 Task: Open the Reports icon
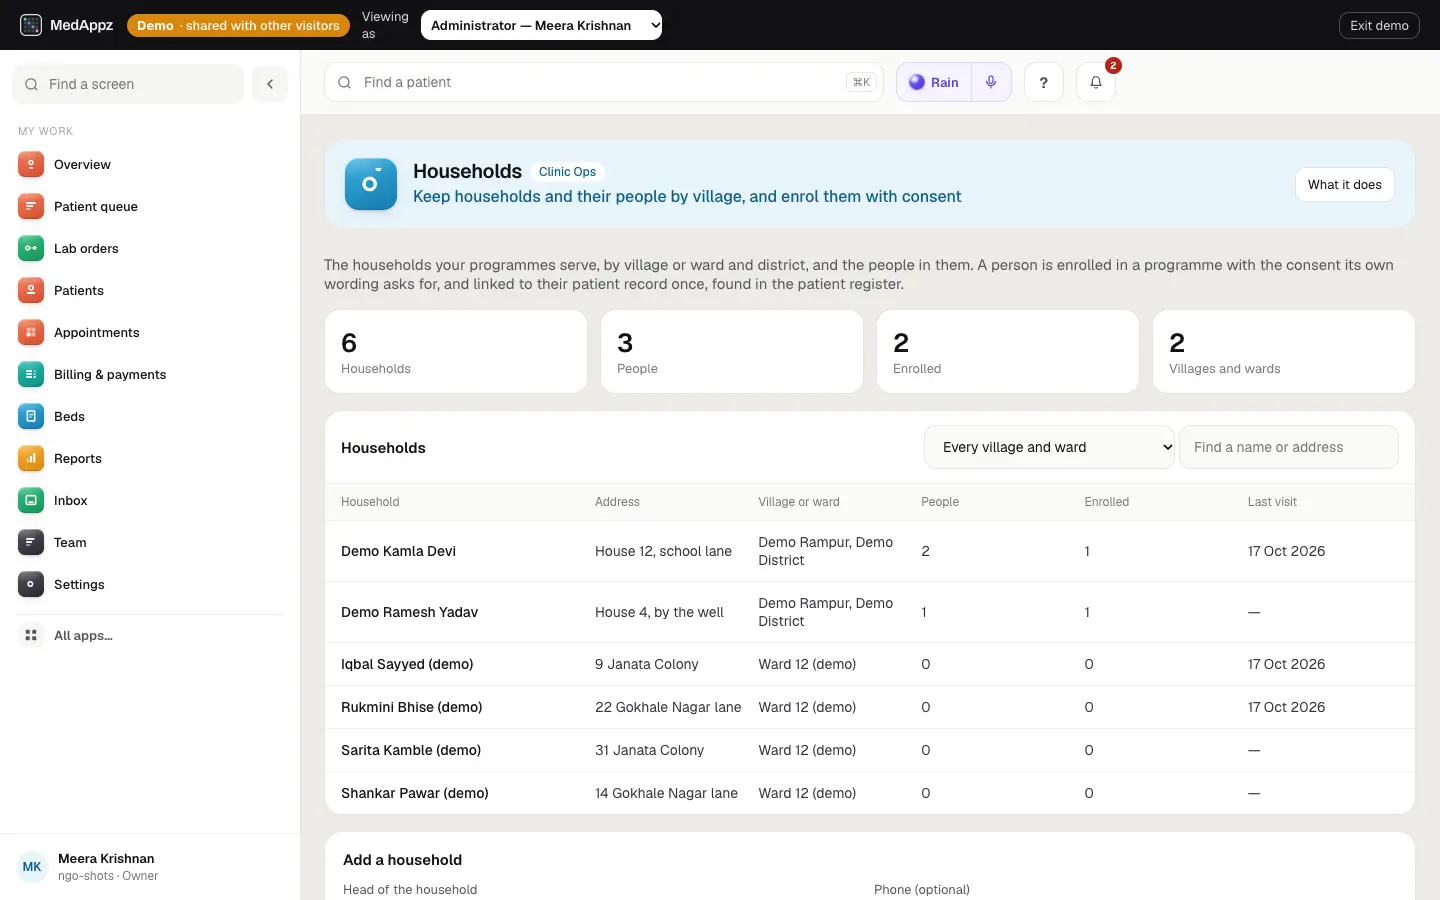[31, 459]
